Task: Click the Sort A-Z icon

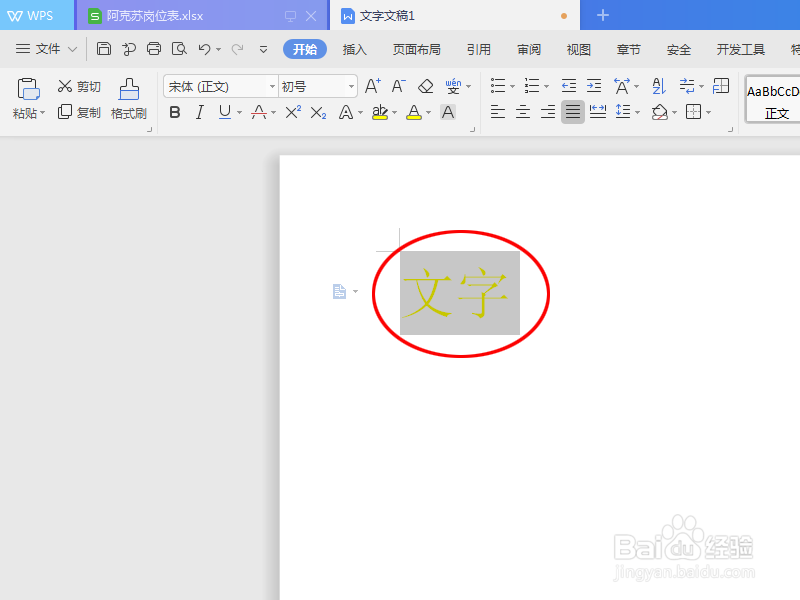Action: tap(659, 86)
